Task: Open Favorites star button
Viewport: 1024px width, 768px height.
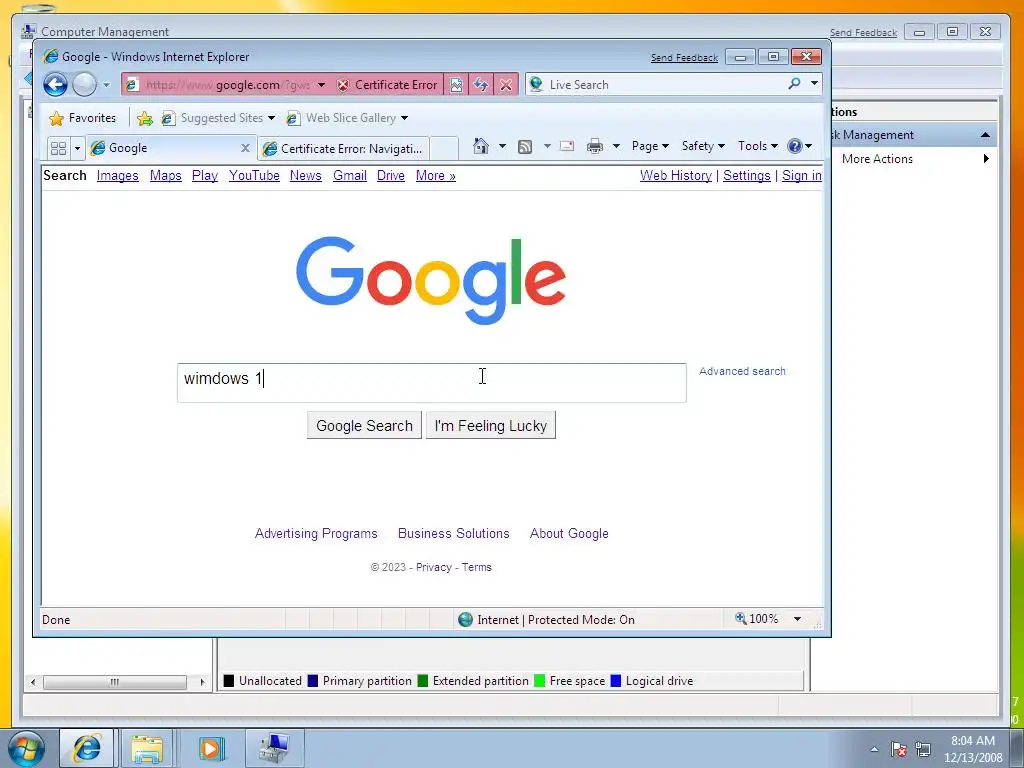Action: pos(83,118)
